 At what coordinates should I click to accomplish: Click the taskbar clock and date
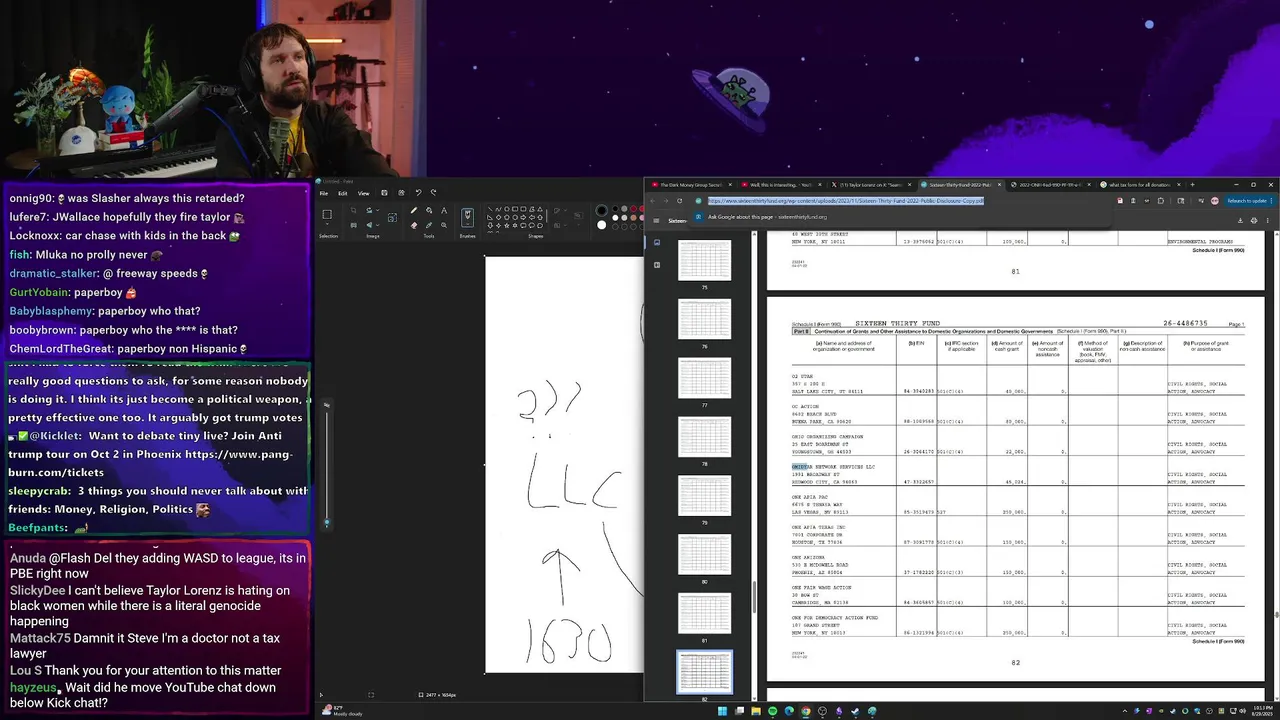(1263, 711)
